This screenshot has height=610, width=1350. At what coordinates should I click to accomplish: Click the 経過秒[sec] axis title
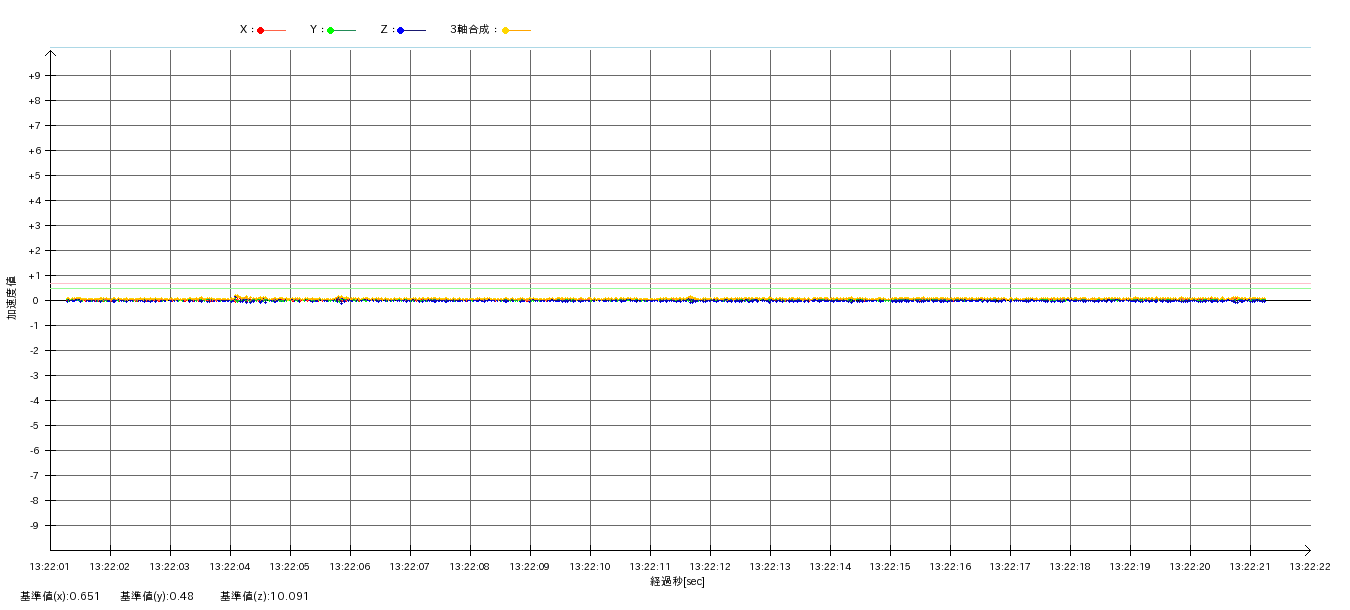tap(677, 581)
